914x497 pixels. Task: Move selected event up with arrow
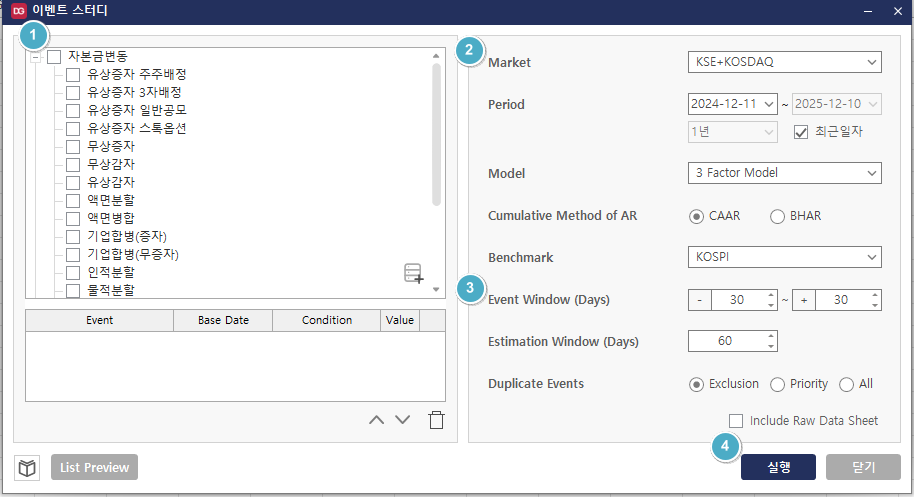coord(376,420)
